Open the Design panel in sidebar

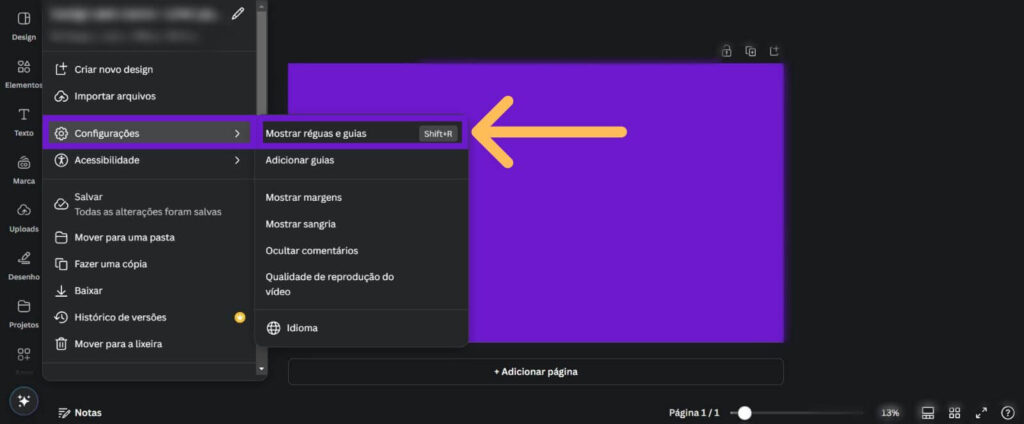23,25
